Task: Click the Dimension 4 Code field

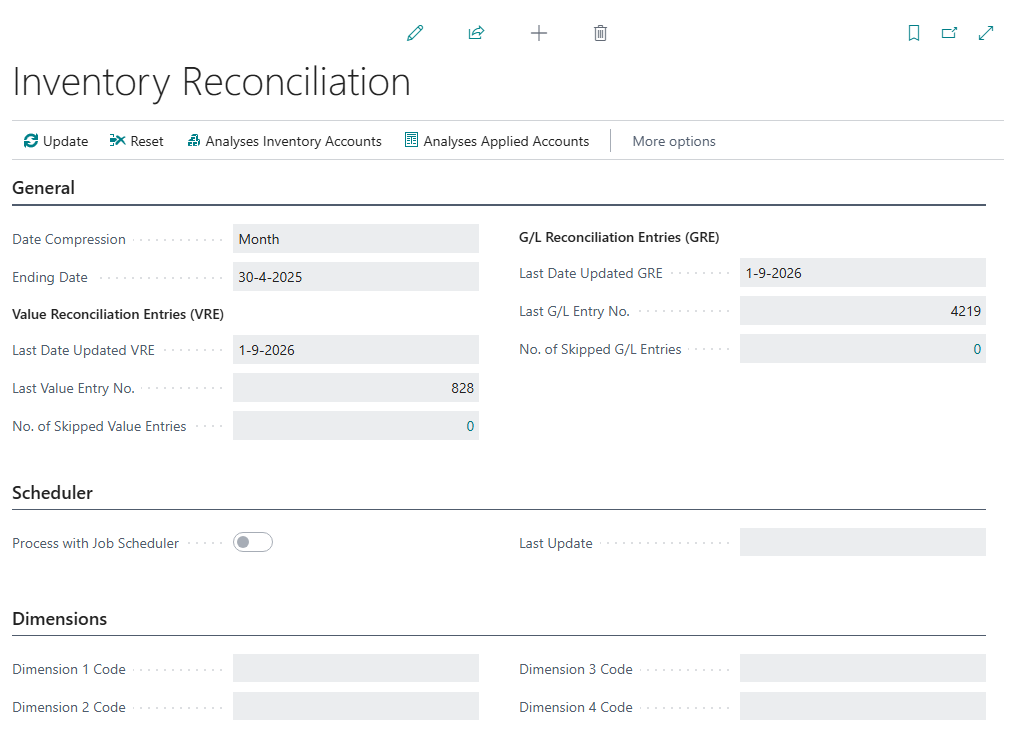Action: point(862,706)
